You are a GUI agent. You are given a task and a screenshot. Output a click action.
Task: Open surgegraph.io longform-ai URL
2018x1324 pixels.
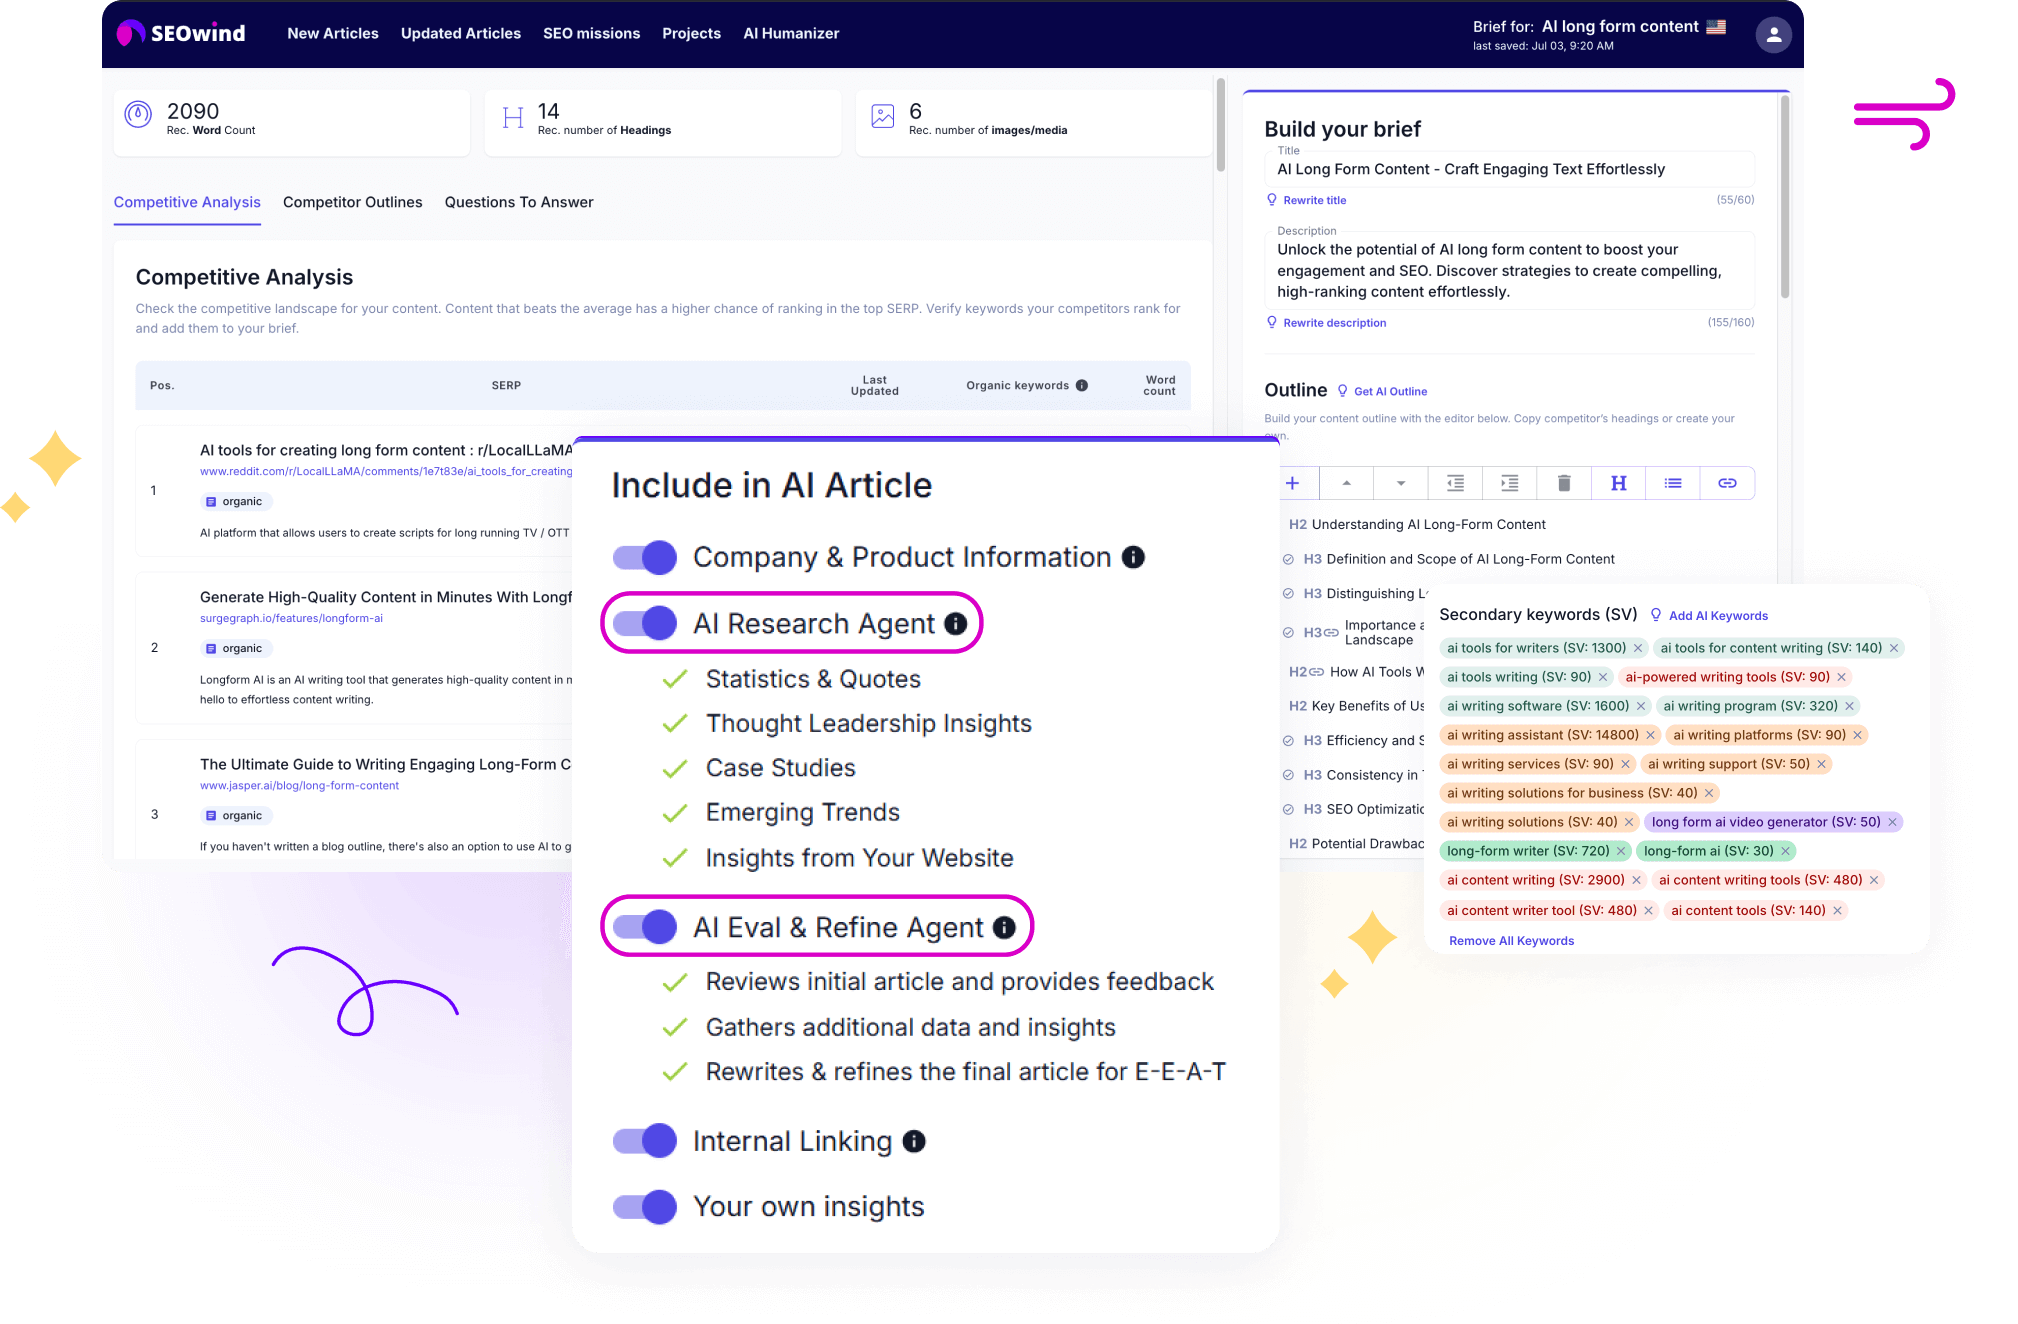[x=291, y=619]
